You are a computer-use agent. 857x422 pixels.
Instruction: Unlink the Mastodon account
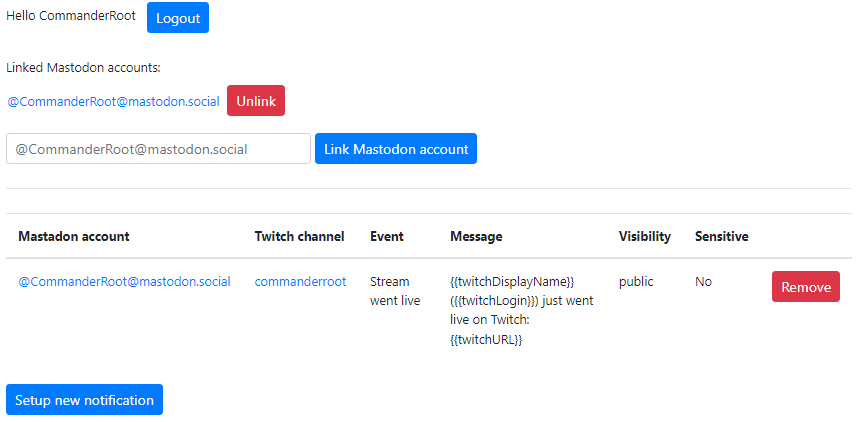256,101
